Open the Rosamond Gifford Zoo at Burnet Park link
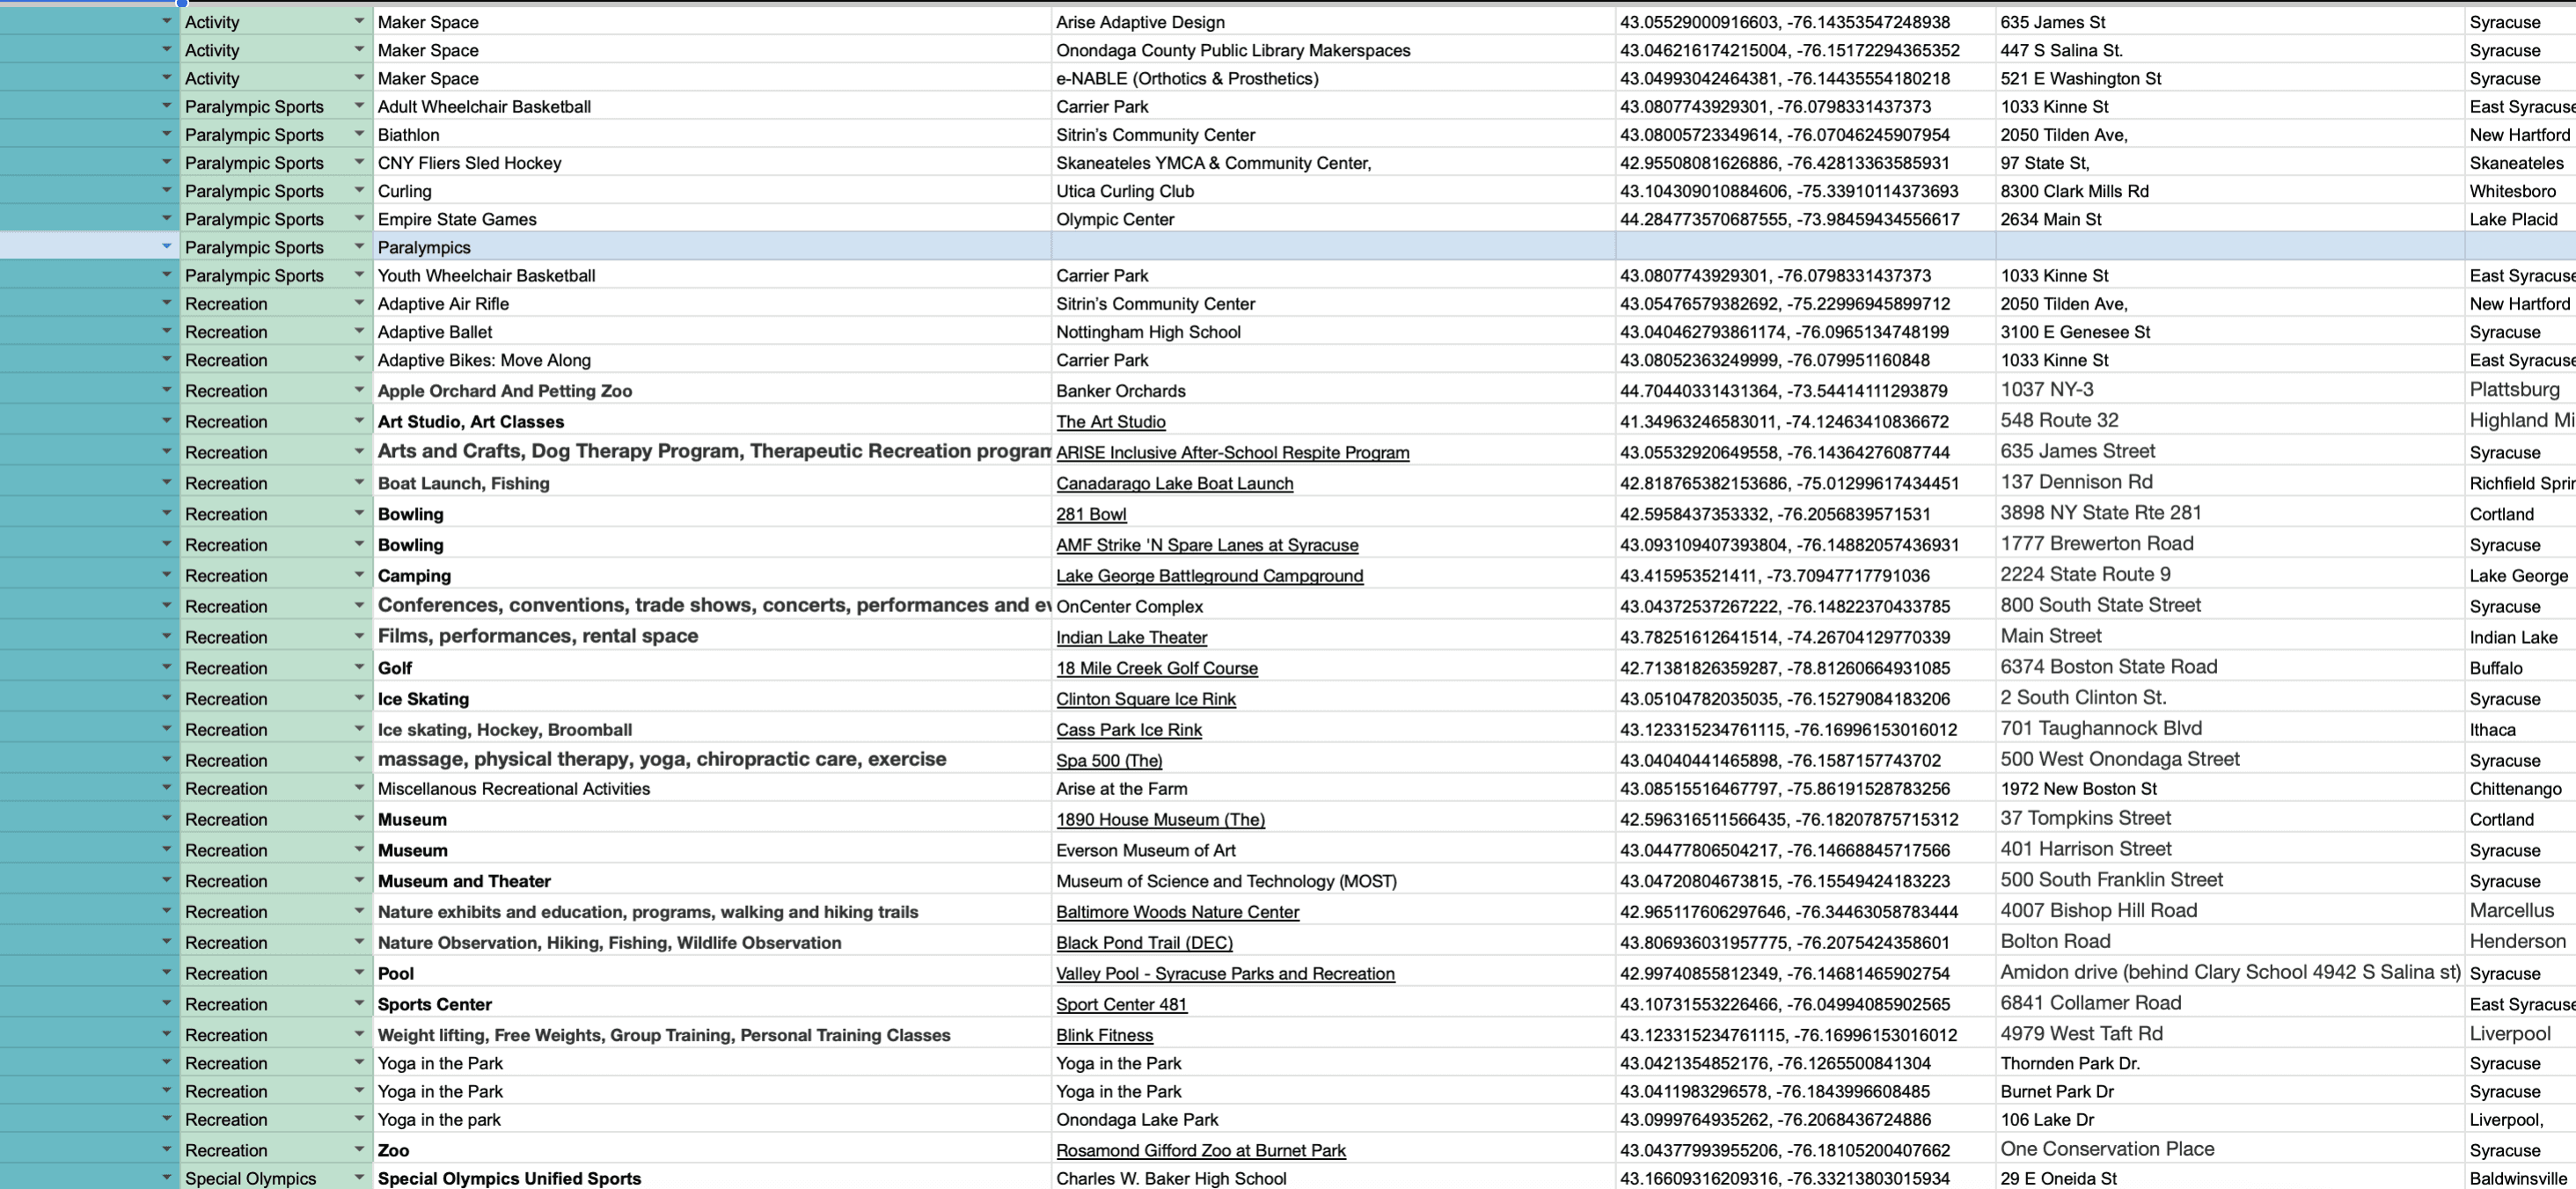Image resolution: width=2576 pixels, height=1189 pixels. pyautogui.click(x=1200, y=1150)
